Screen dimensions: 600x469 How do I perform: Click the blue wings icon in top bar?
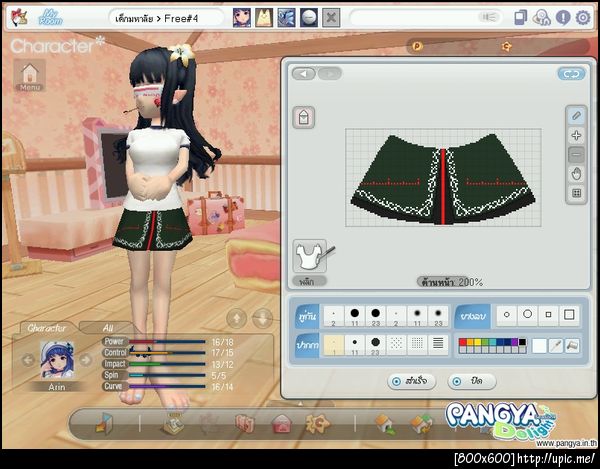pos(286,18)
